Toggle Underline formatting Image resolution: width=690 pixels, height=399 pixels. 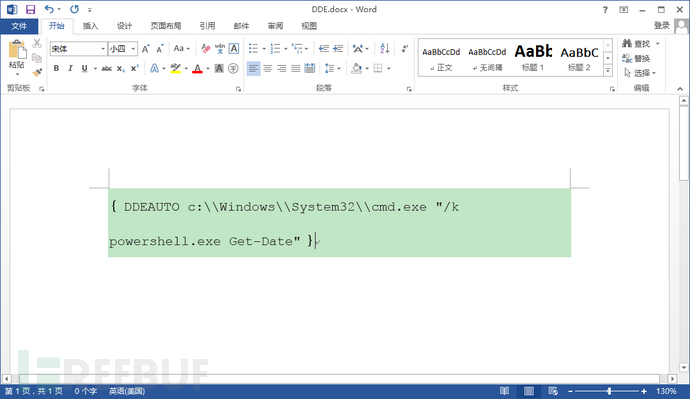84,68
